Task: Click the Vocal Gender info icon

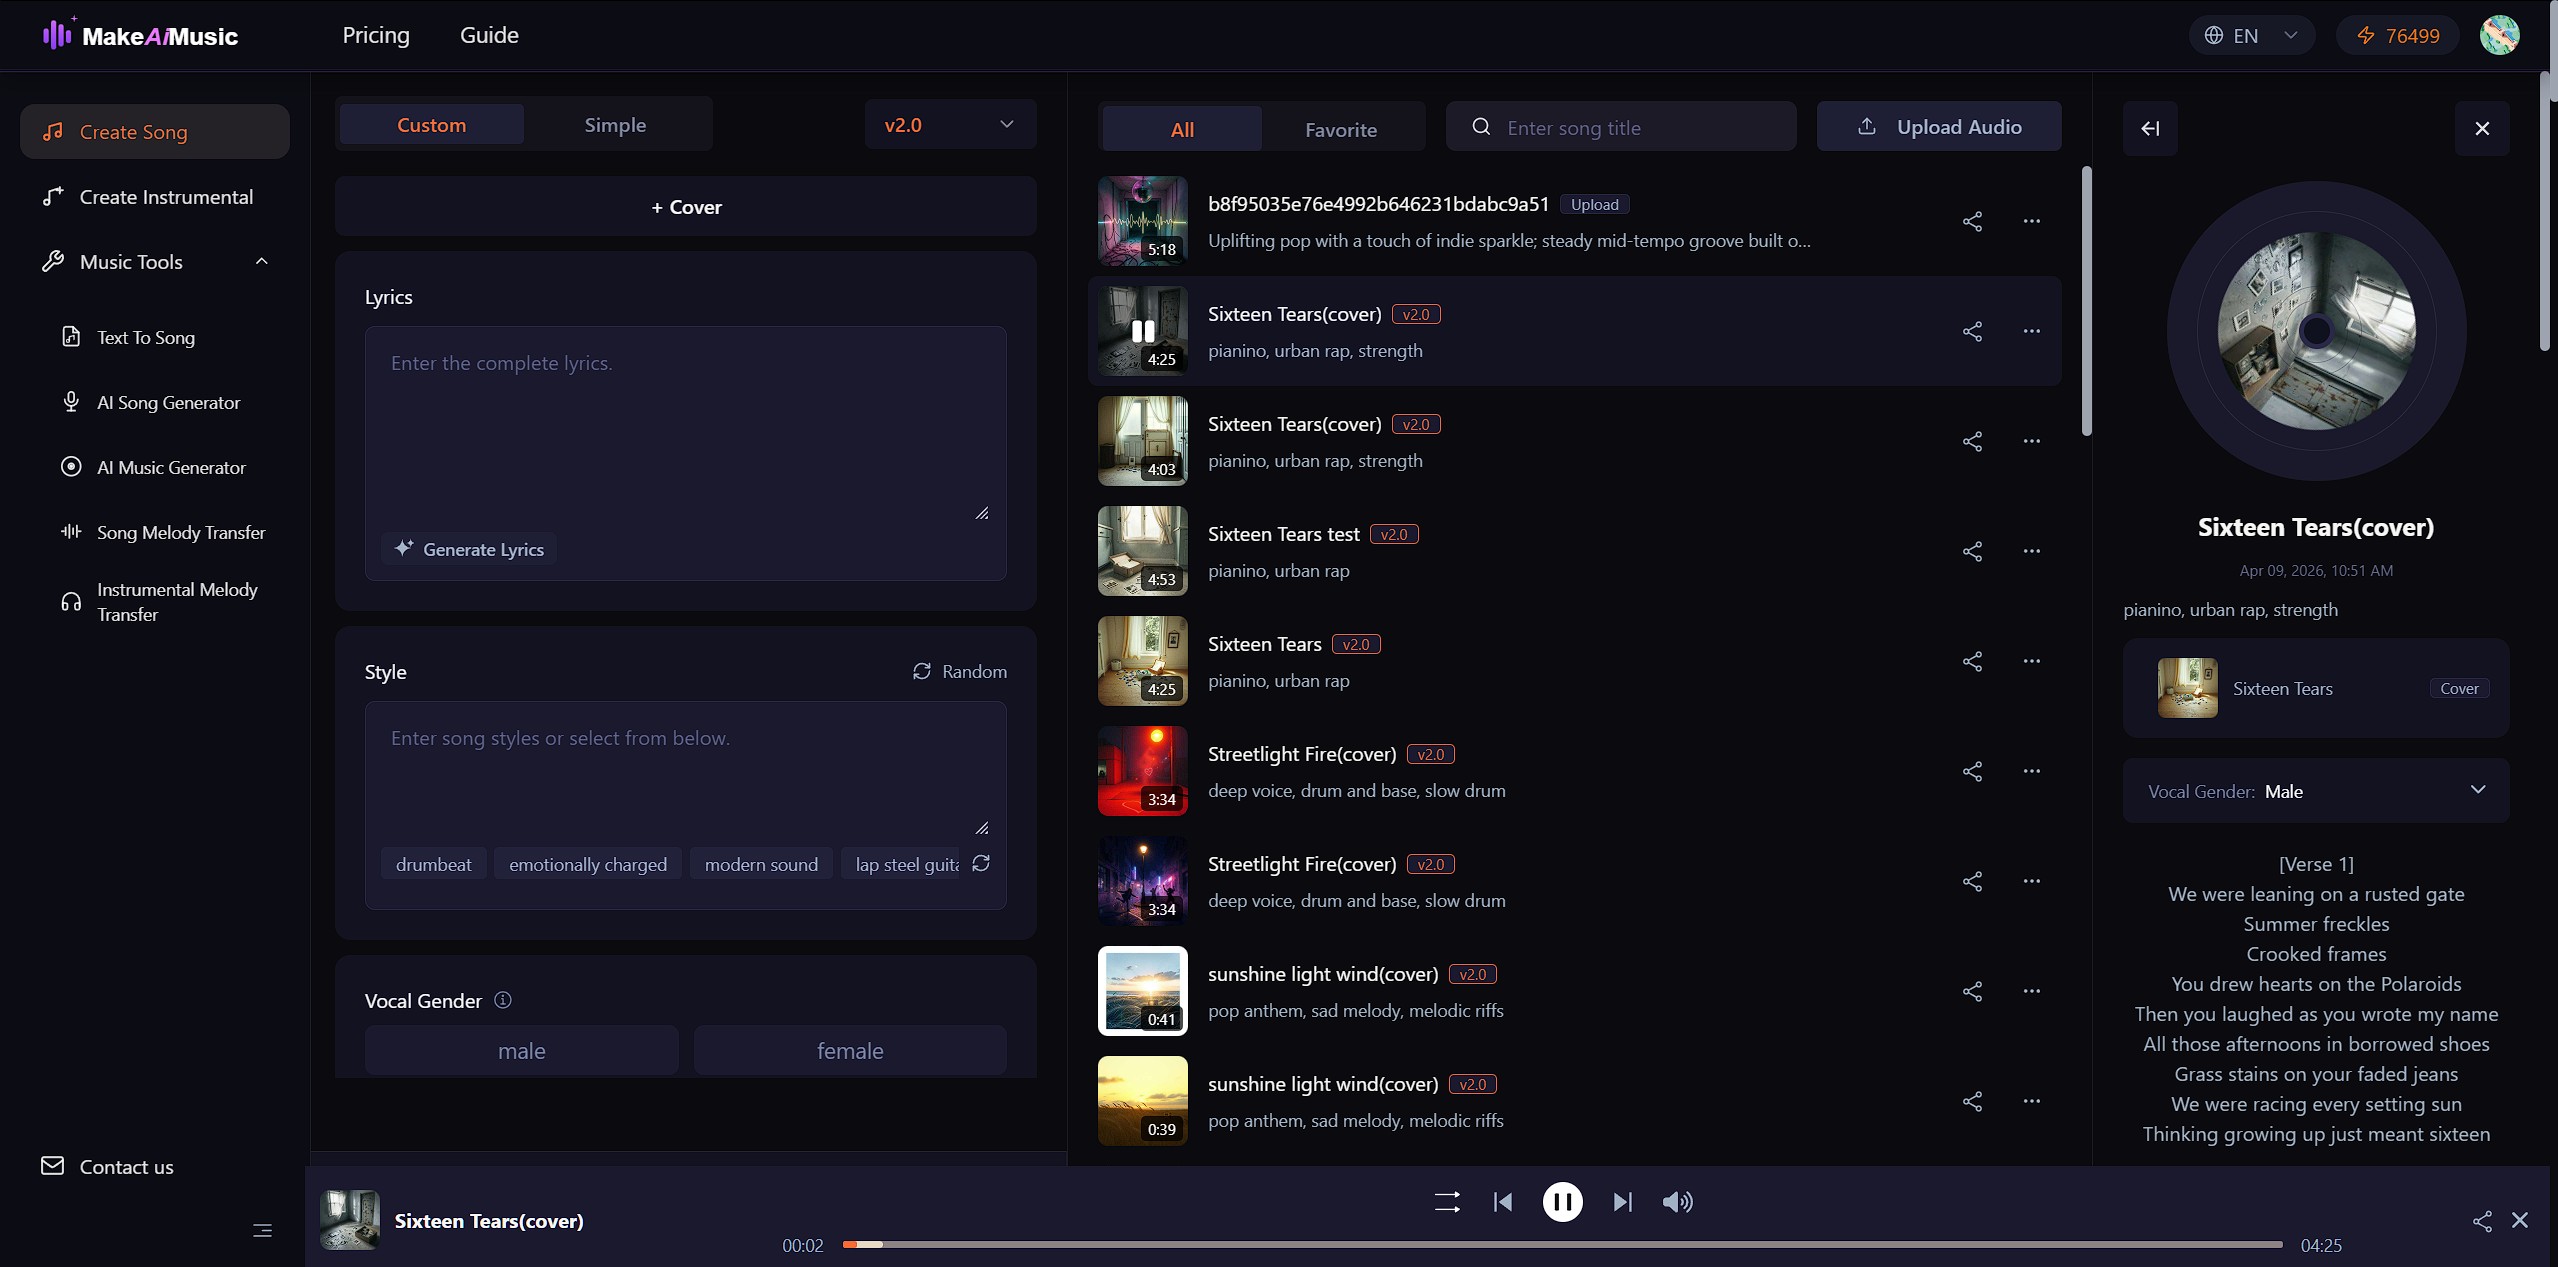Action: tap(503, 1000)
